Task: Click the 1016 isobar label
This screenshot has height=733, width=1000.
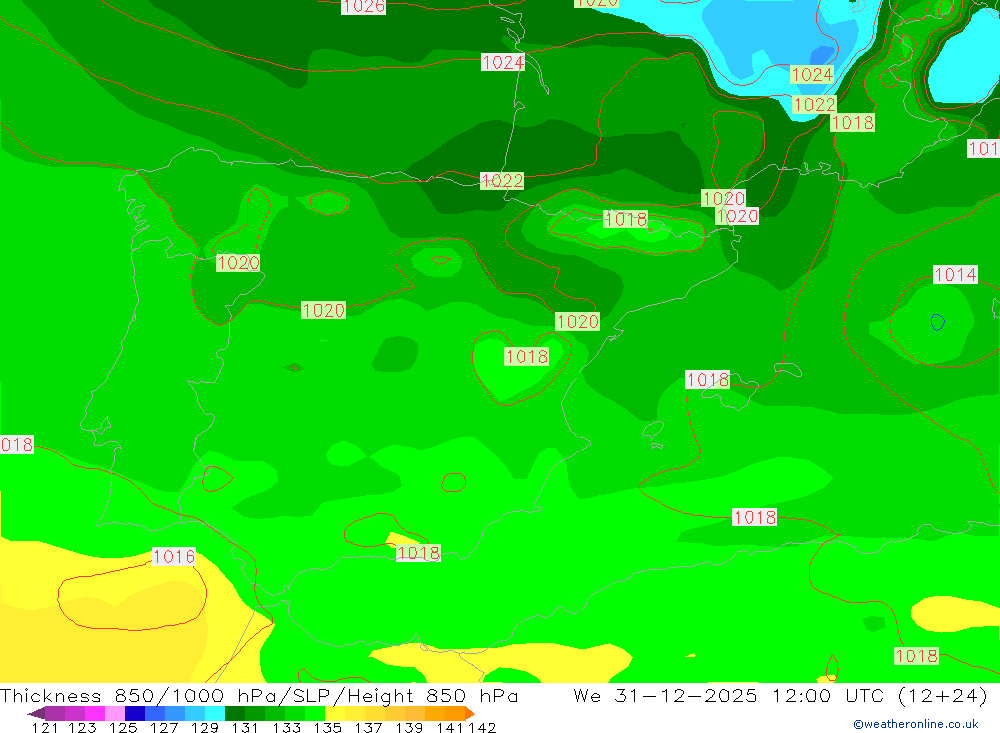Action: (x=173, y=556)
